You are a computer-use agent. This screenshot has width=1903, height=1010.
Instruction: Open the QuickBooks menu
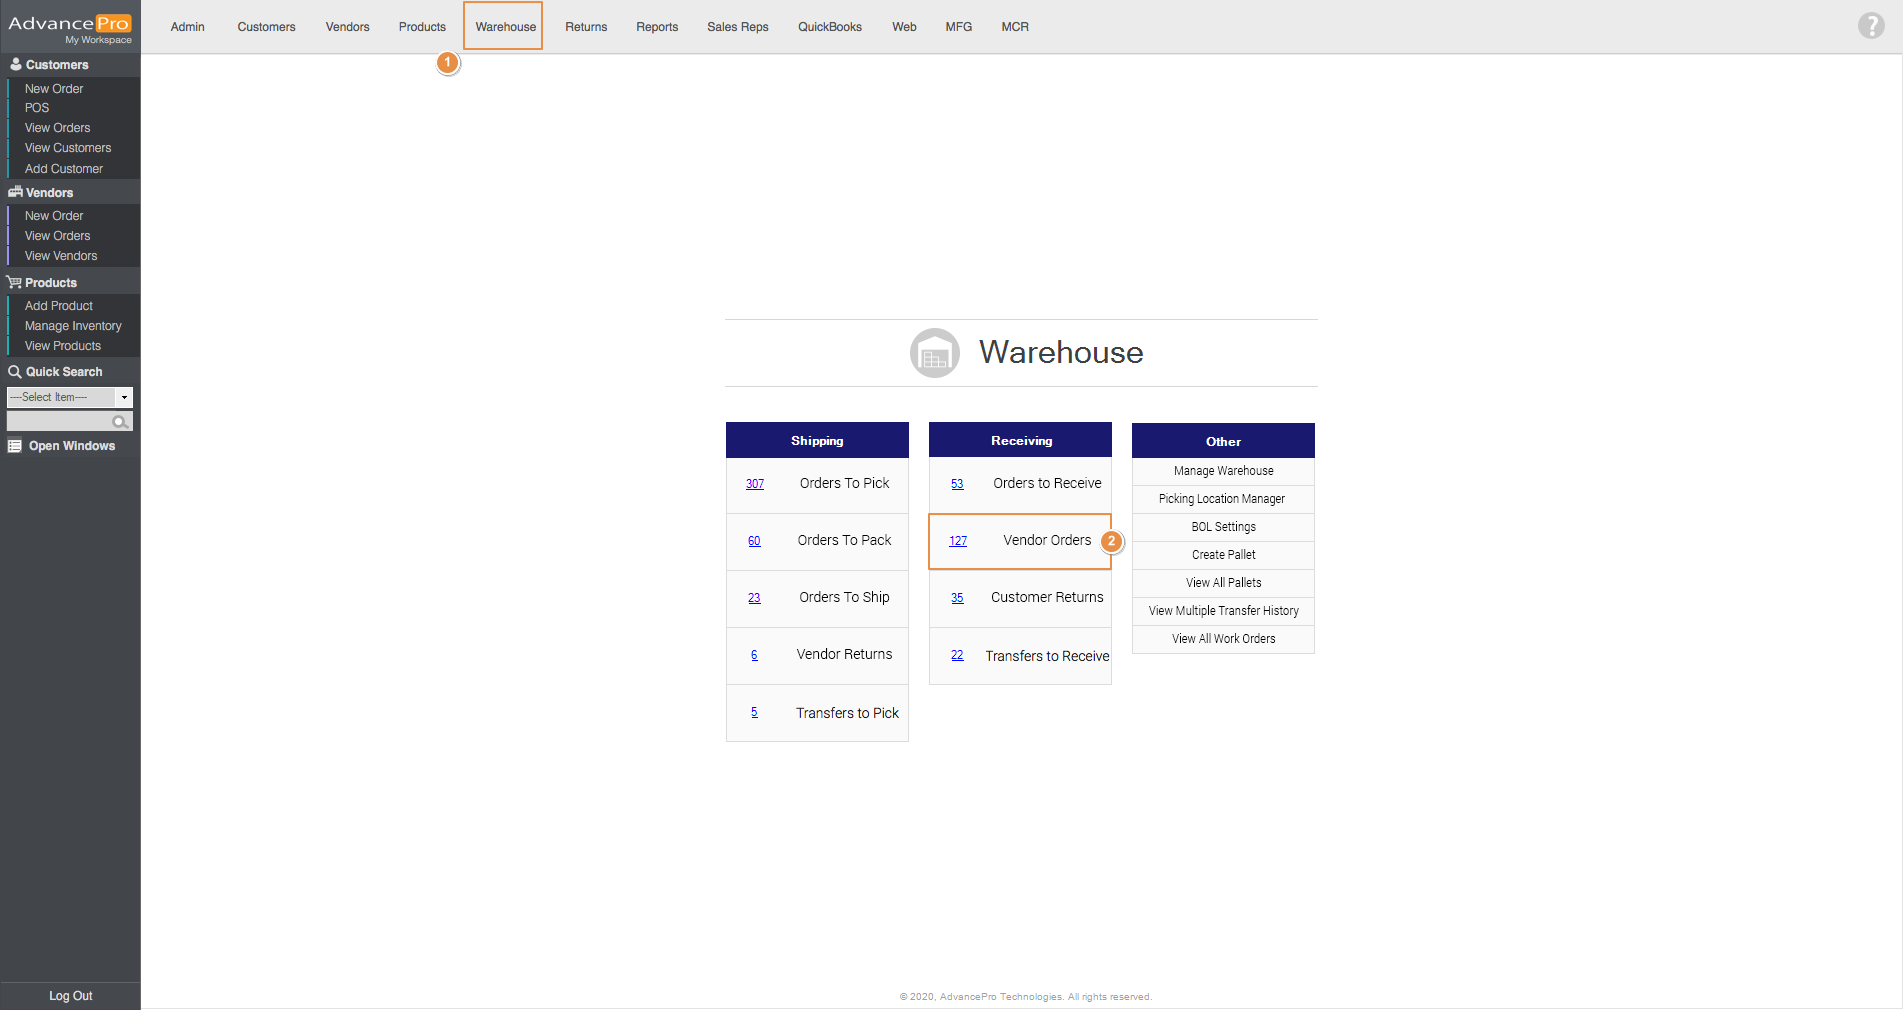[x=829, y=27]
